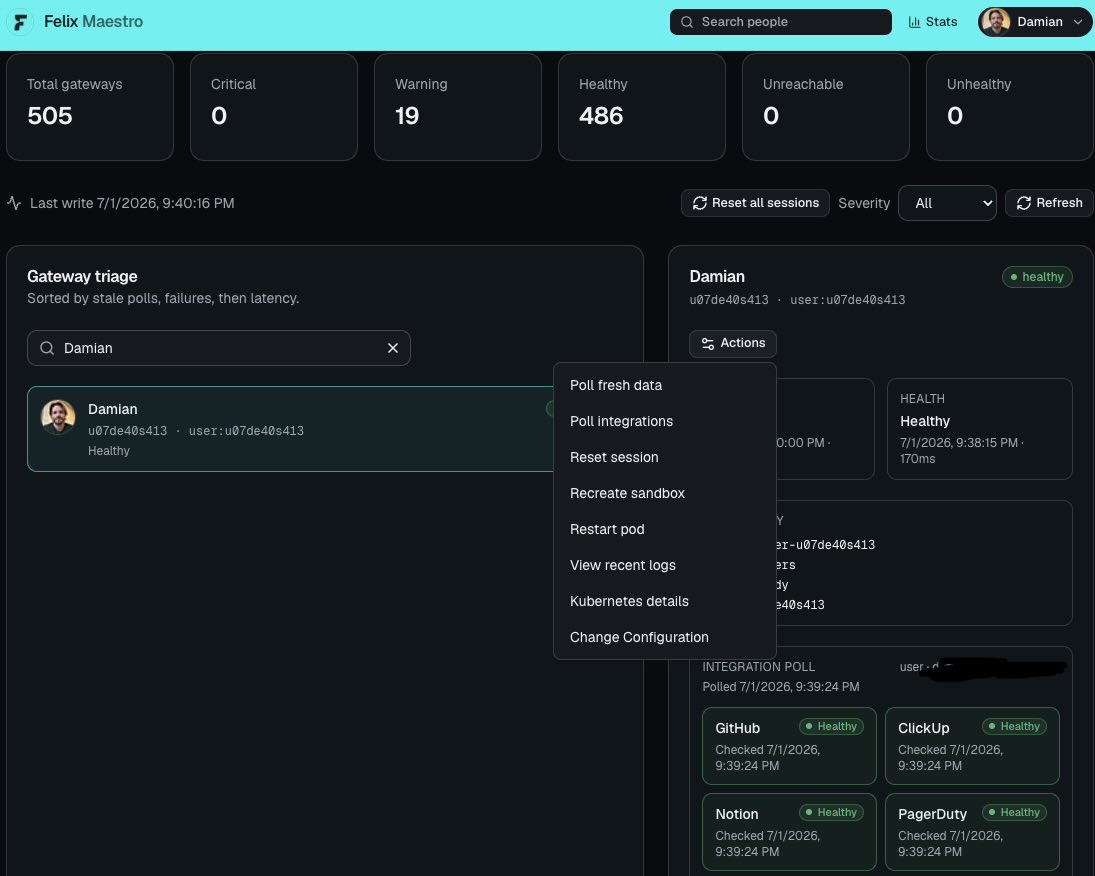The image size is (1095, 876).
Task: Click the Healthy badge on PagerDuty
Action: [x=1014, y=812]
